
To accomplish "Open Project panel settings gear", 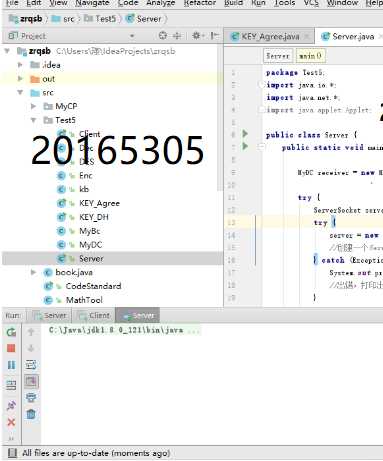I will coord(197,35).
